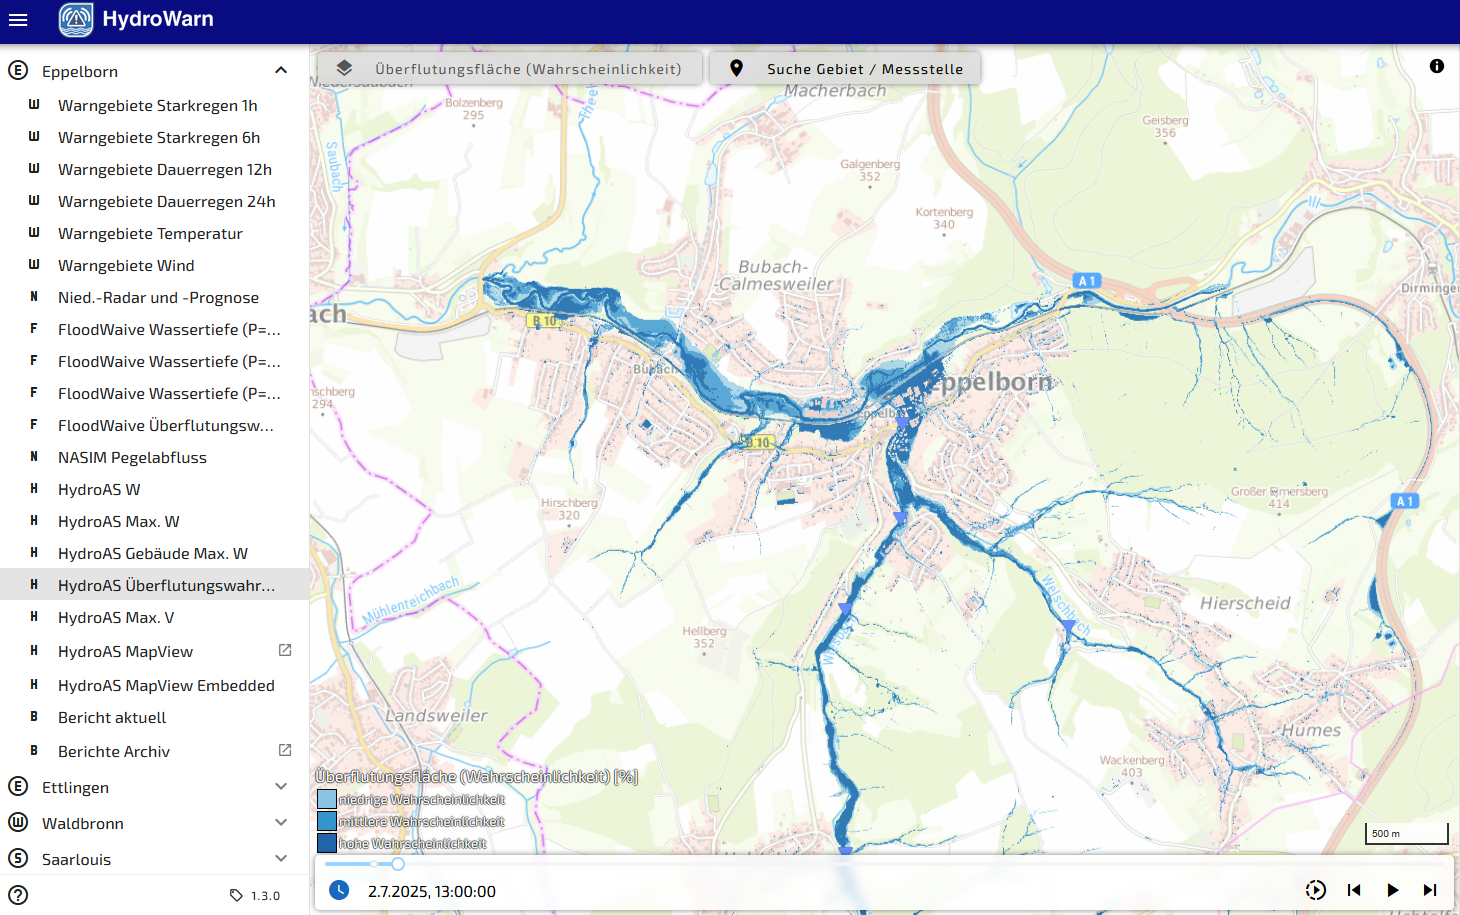Skip to the next time step
This screenshot has height=915, width=1460.
pos(1430,890)
